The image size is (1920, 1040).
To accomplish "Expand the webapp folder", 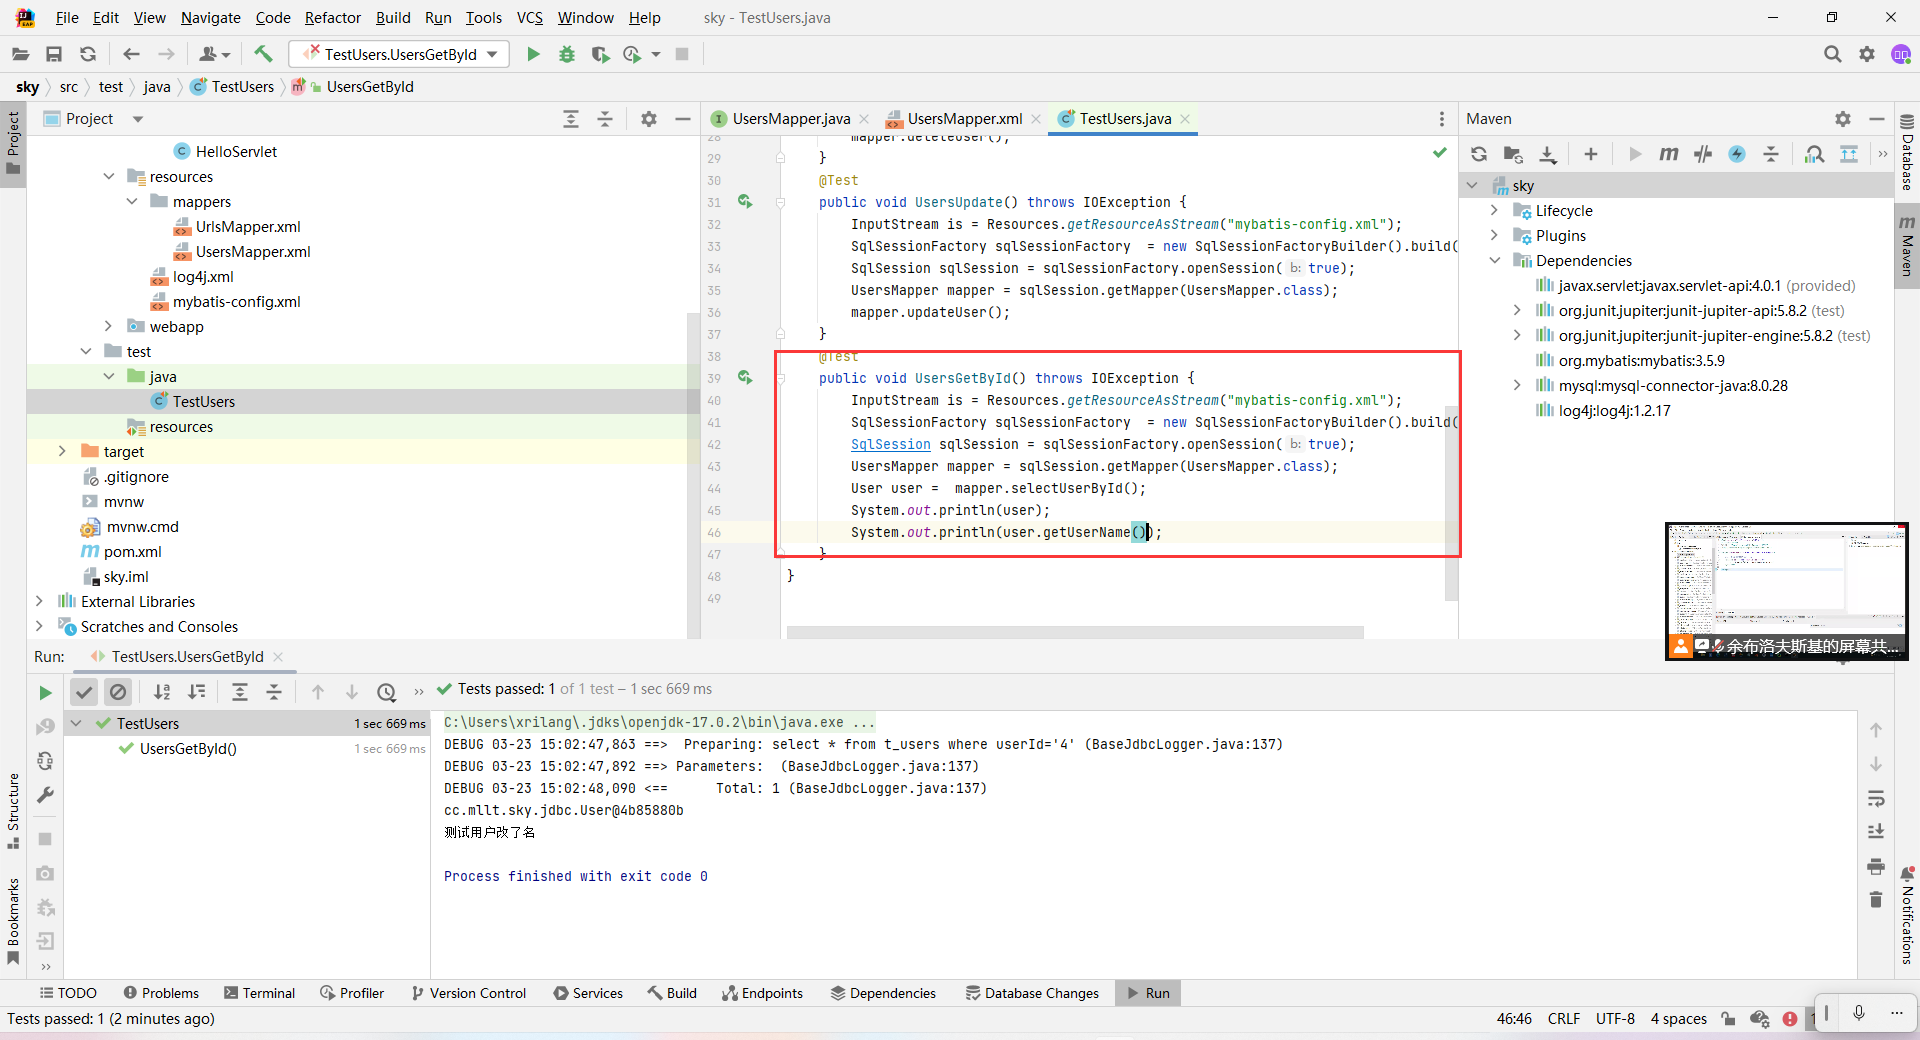I will [x=108, y=326].
